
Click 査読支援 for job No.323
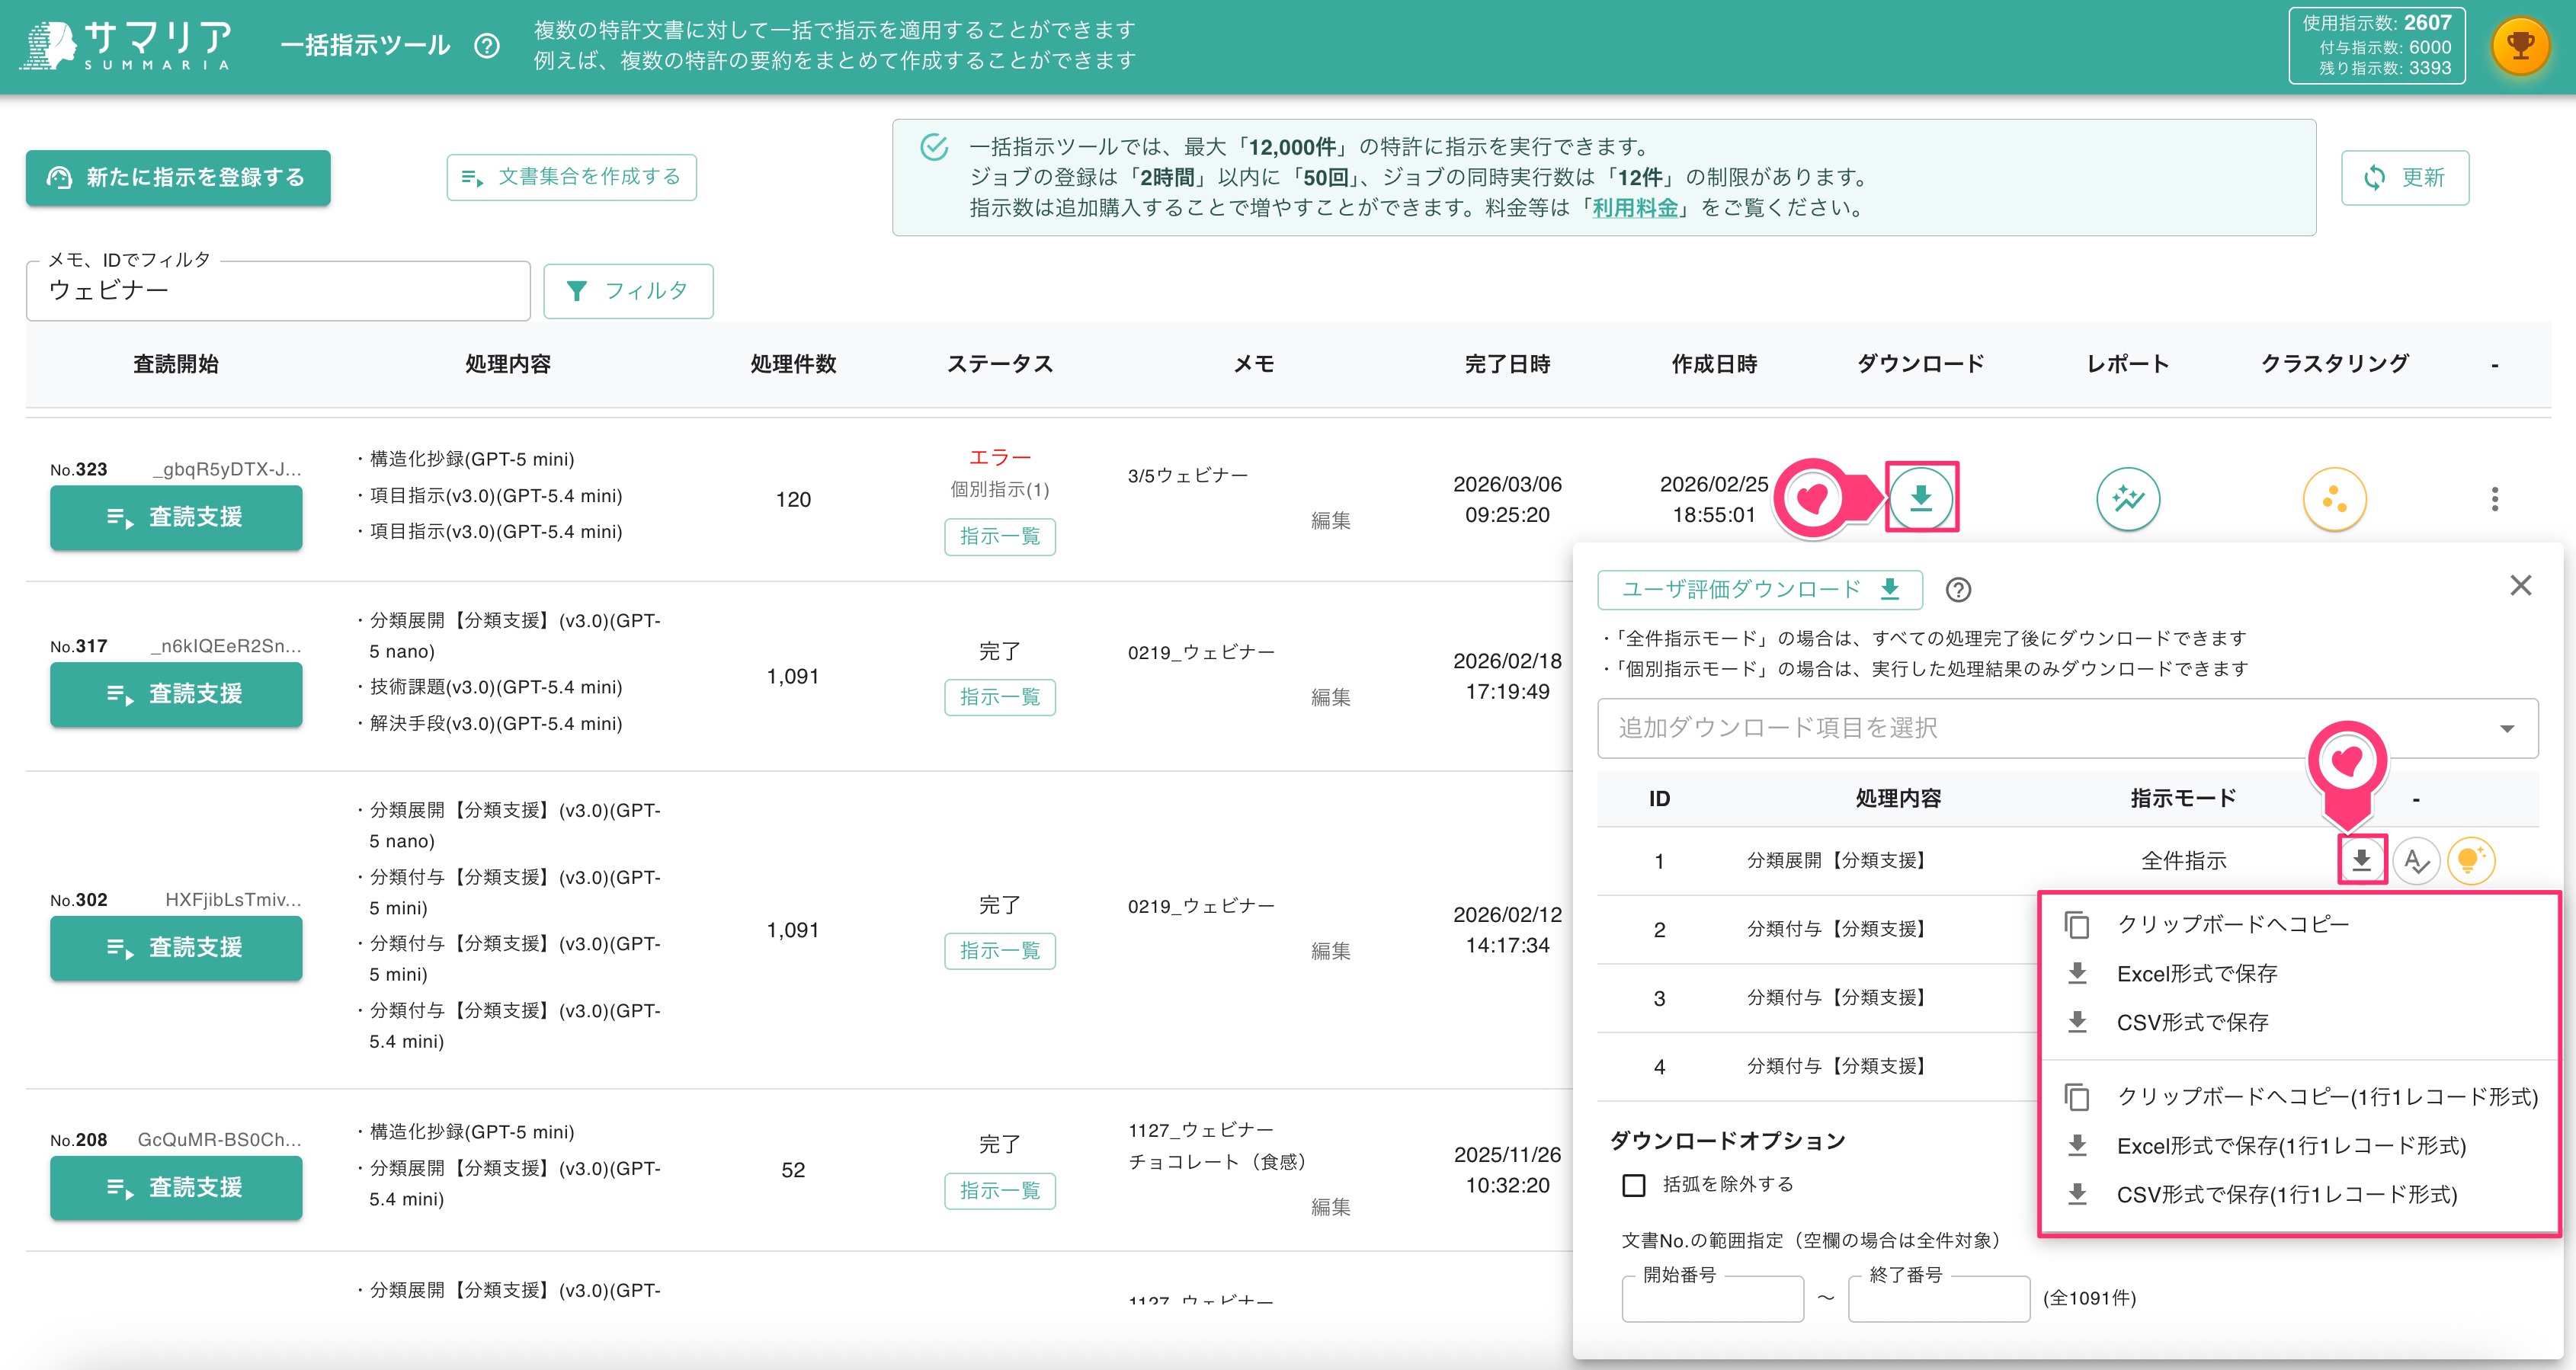[x=176, y=517]
